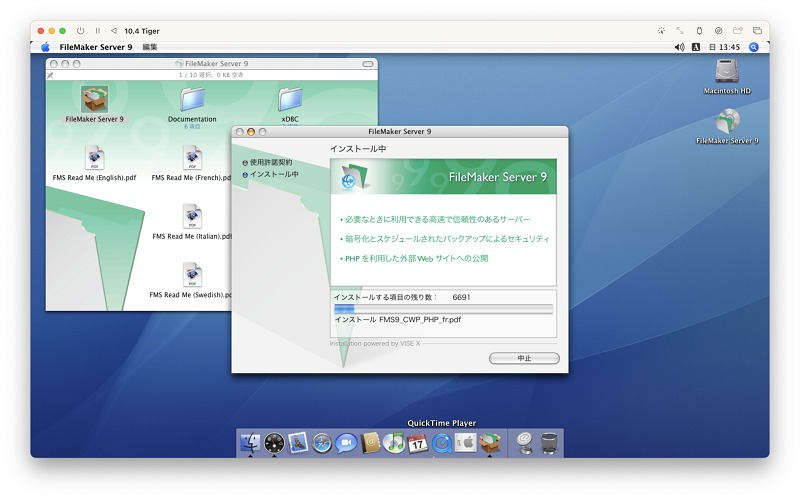
Task: Open Finder from the Dock
Action: (250, 443)
